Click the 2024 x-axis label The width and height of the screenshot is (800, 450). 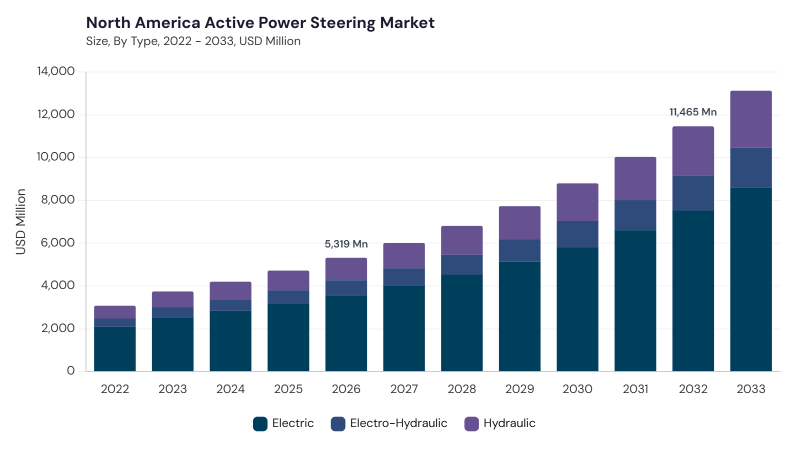click(x=231, y=389)
